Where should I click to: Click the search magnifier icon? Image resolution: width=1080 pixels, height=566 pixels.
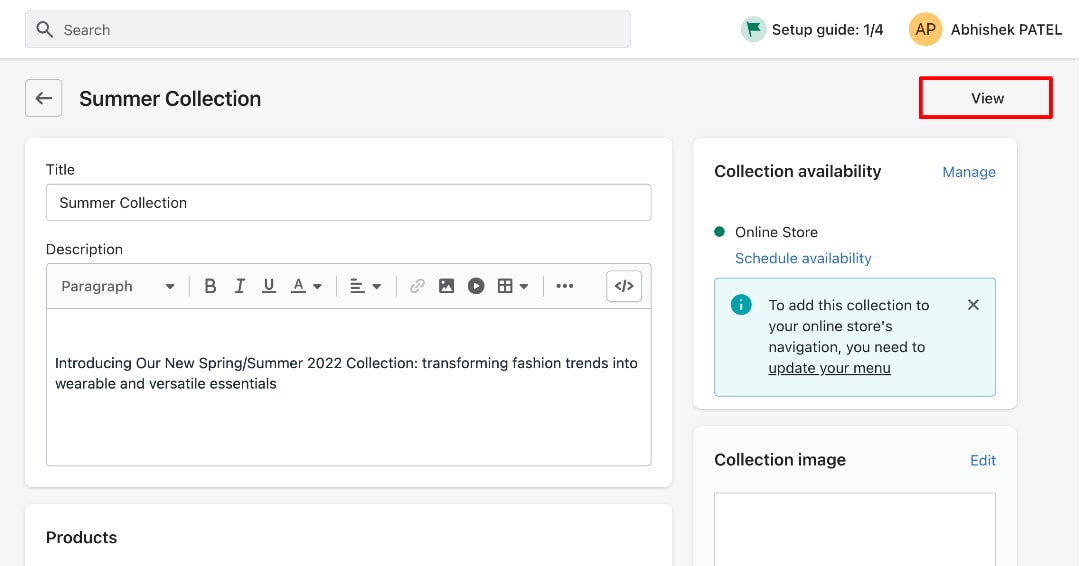pos(45,30)
